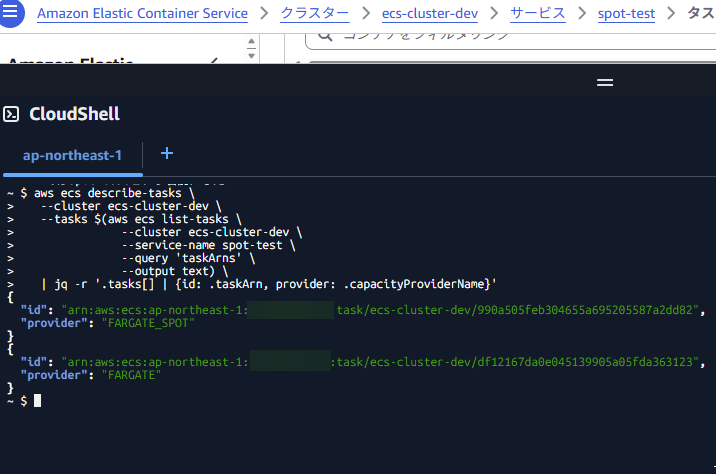Viewport: 716px width, 474px height.
Task: Click the '--output text)' line
Action: [x=174, y=271]
